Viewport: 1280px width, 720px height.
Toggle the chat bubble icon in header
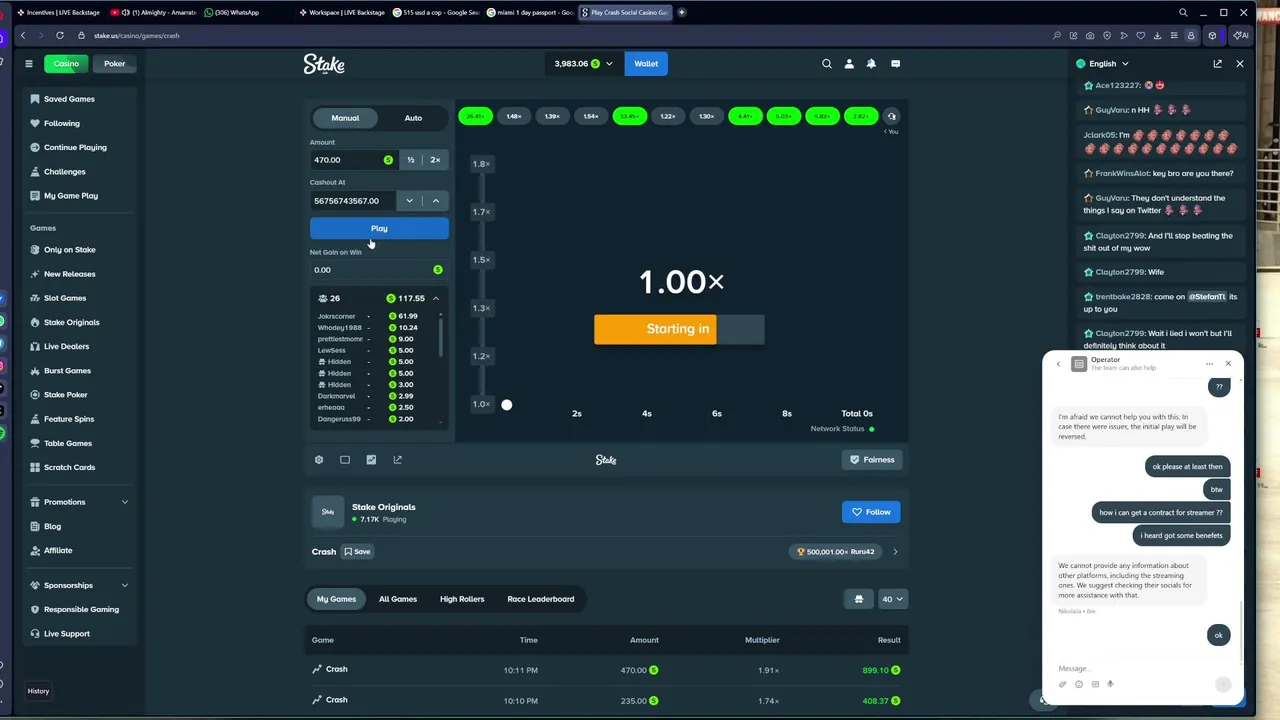(x=895, y=64)
